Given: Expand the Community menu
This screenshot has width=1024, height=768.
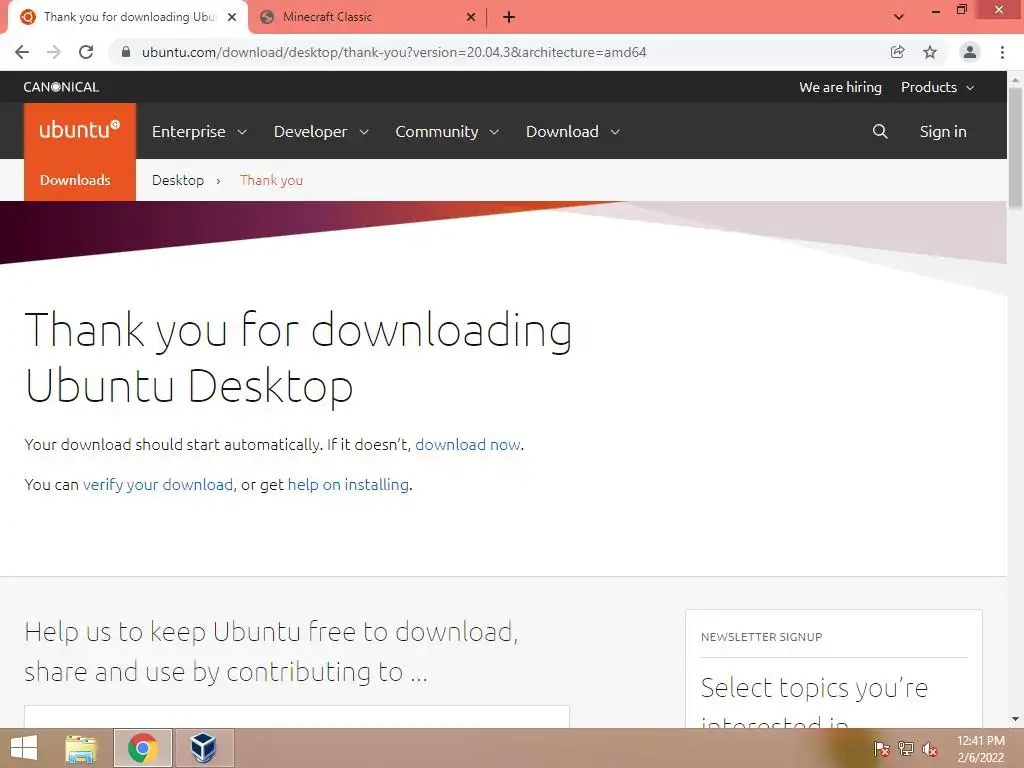Looking at the screenshot, I should click(447, 131).
